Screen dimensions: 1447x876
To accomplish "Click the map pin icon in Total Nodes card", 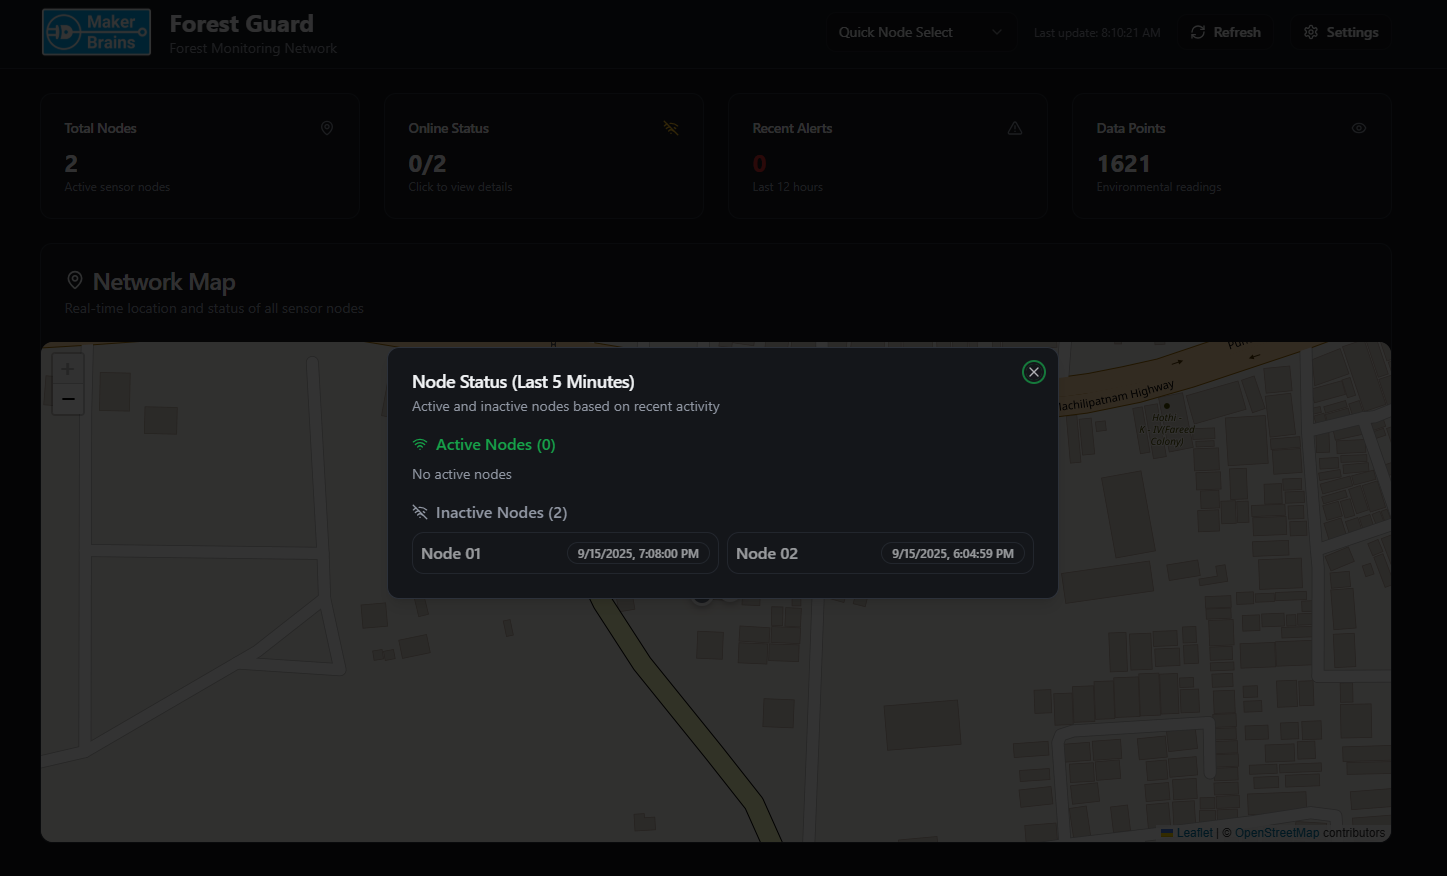I will pos(327,128).
